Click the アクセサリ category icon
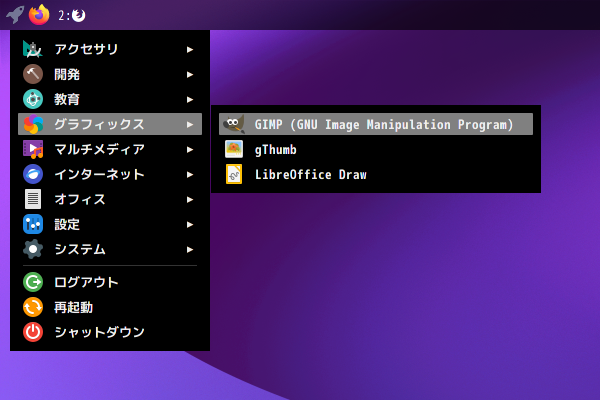Image resolution: width=600 pixels, height=400 pixels. (33, 49)
